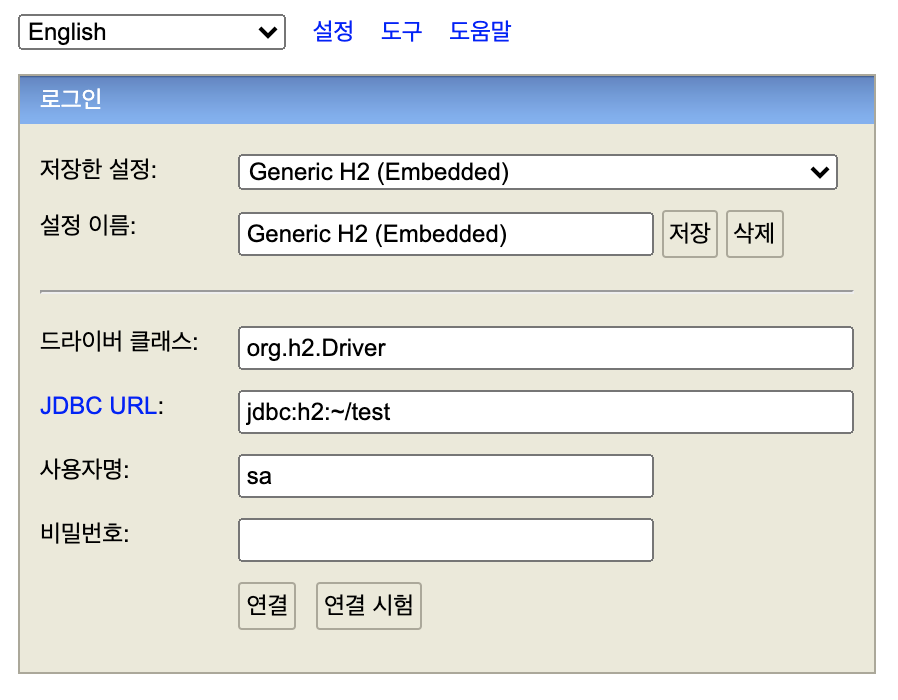
Task: Click the JDBC URL link label
Action: [99, 406]
